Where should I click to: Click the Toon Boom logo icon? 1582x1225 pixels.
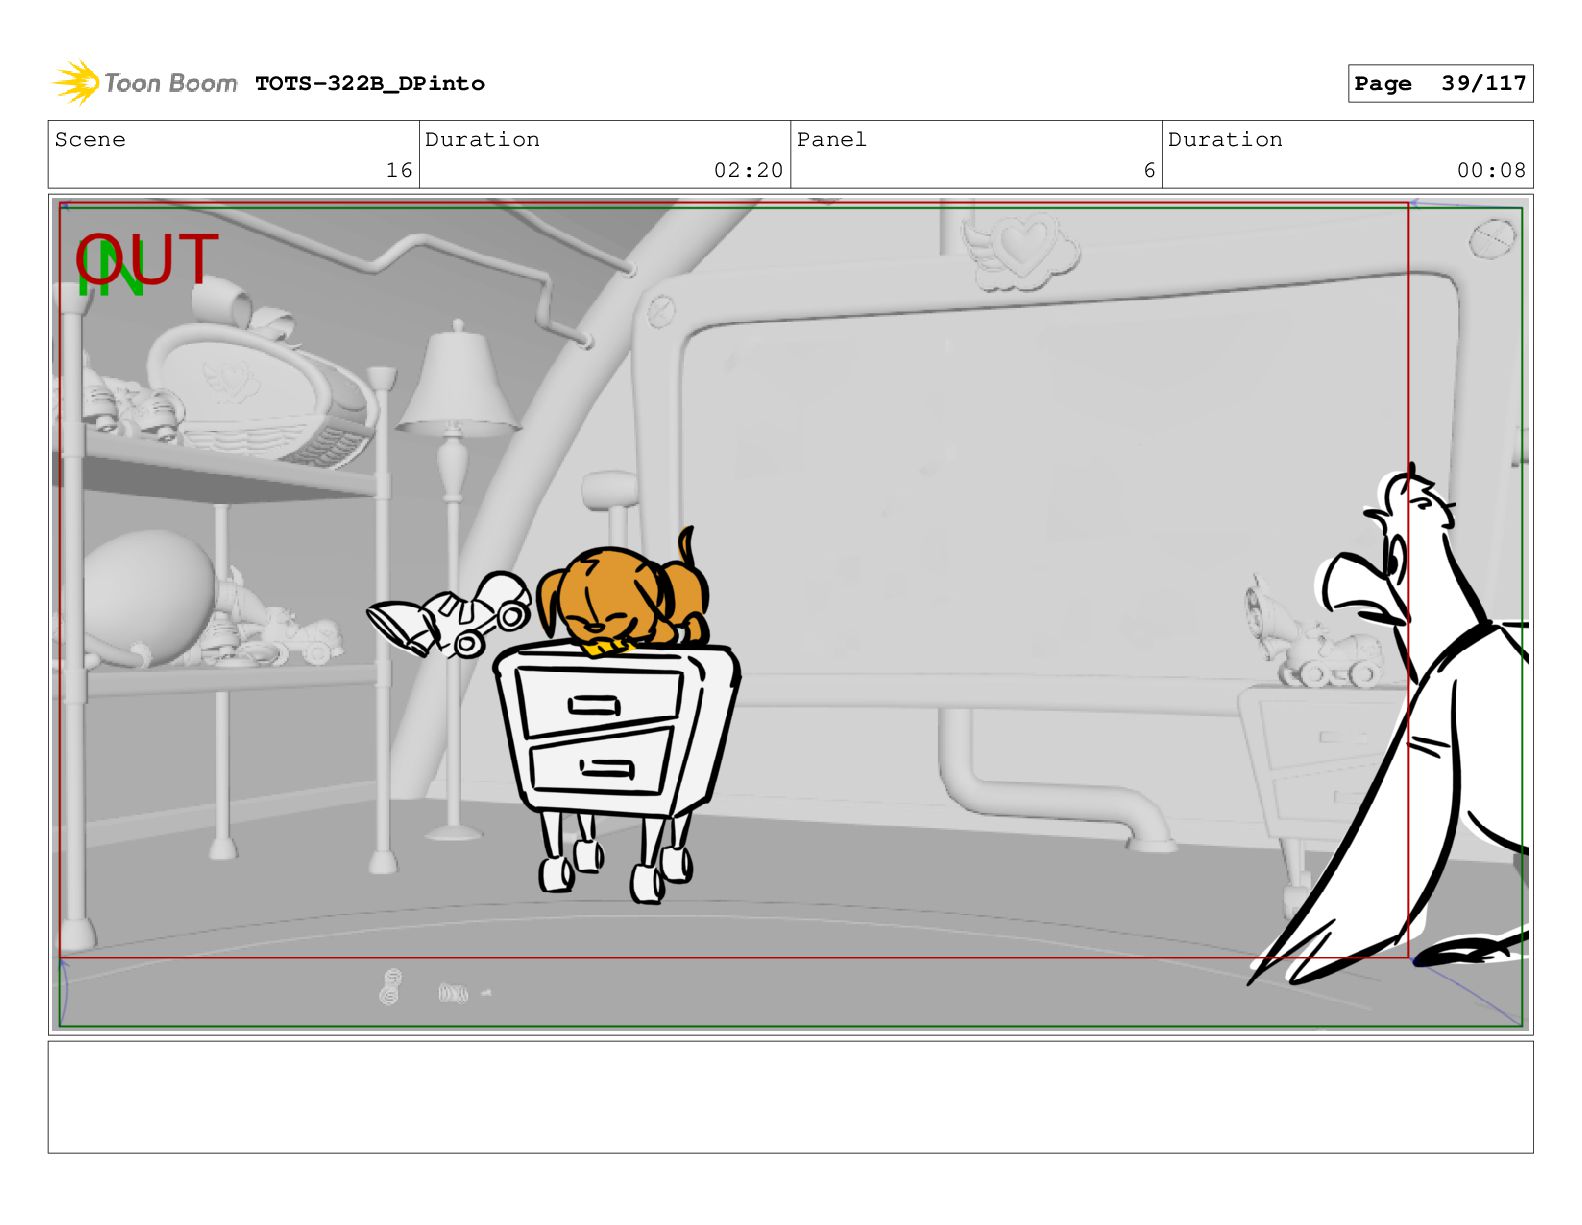coord(76,83)
